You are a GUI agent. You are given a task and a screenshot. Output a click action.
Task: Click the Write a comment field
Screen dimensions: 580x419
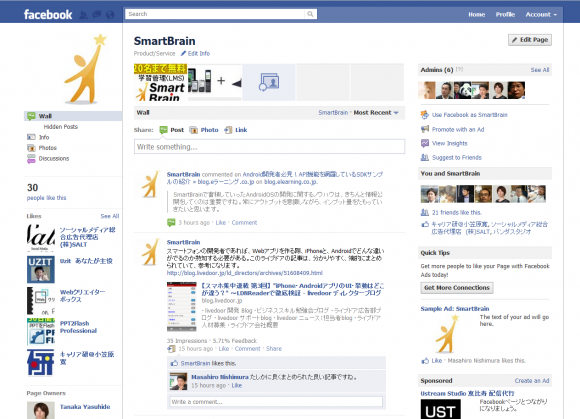276,402
